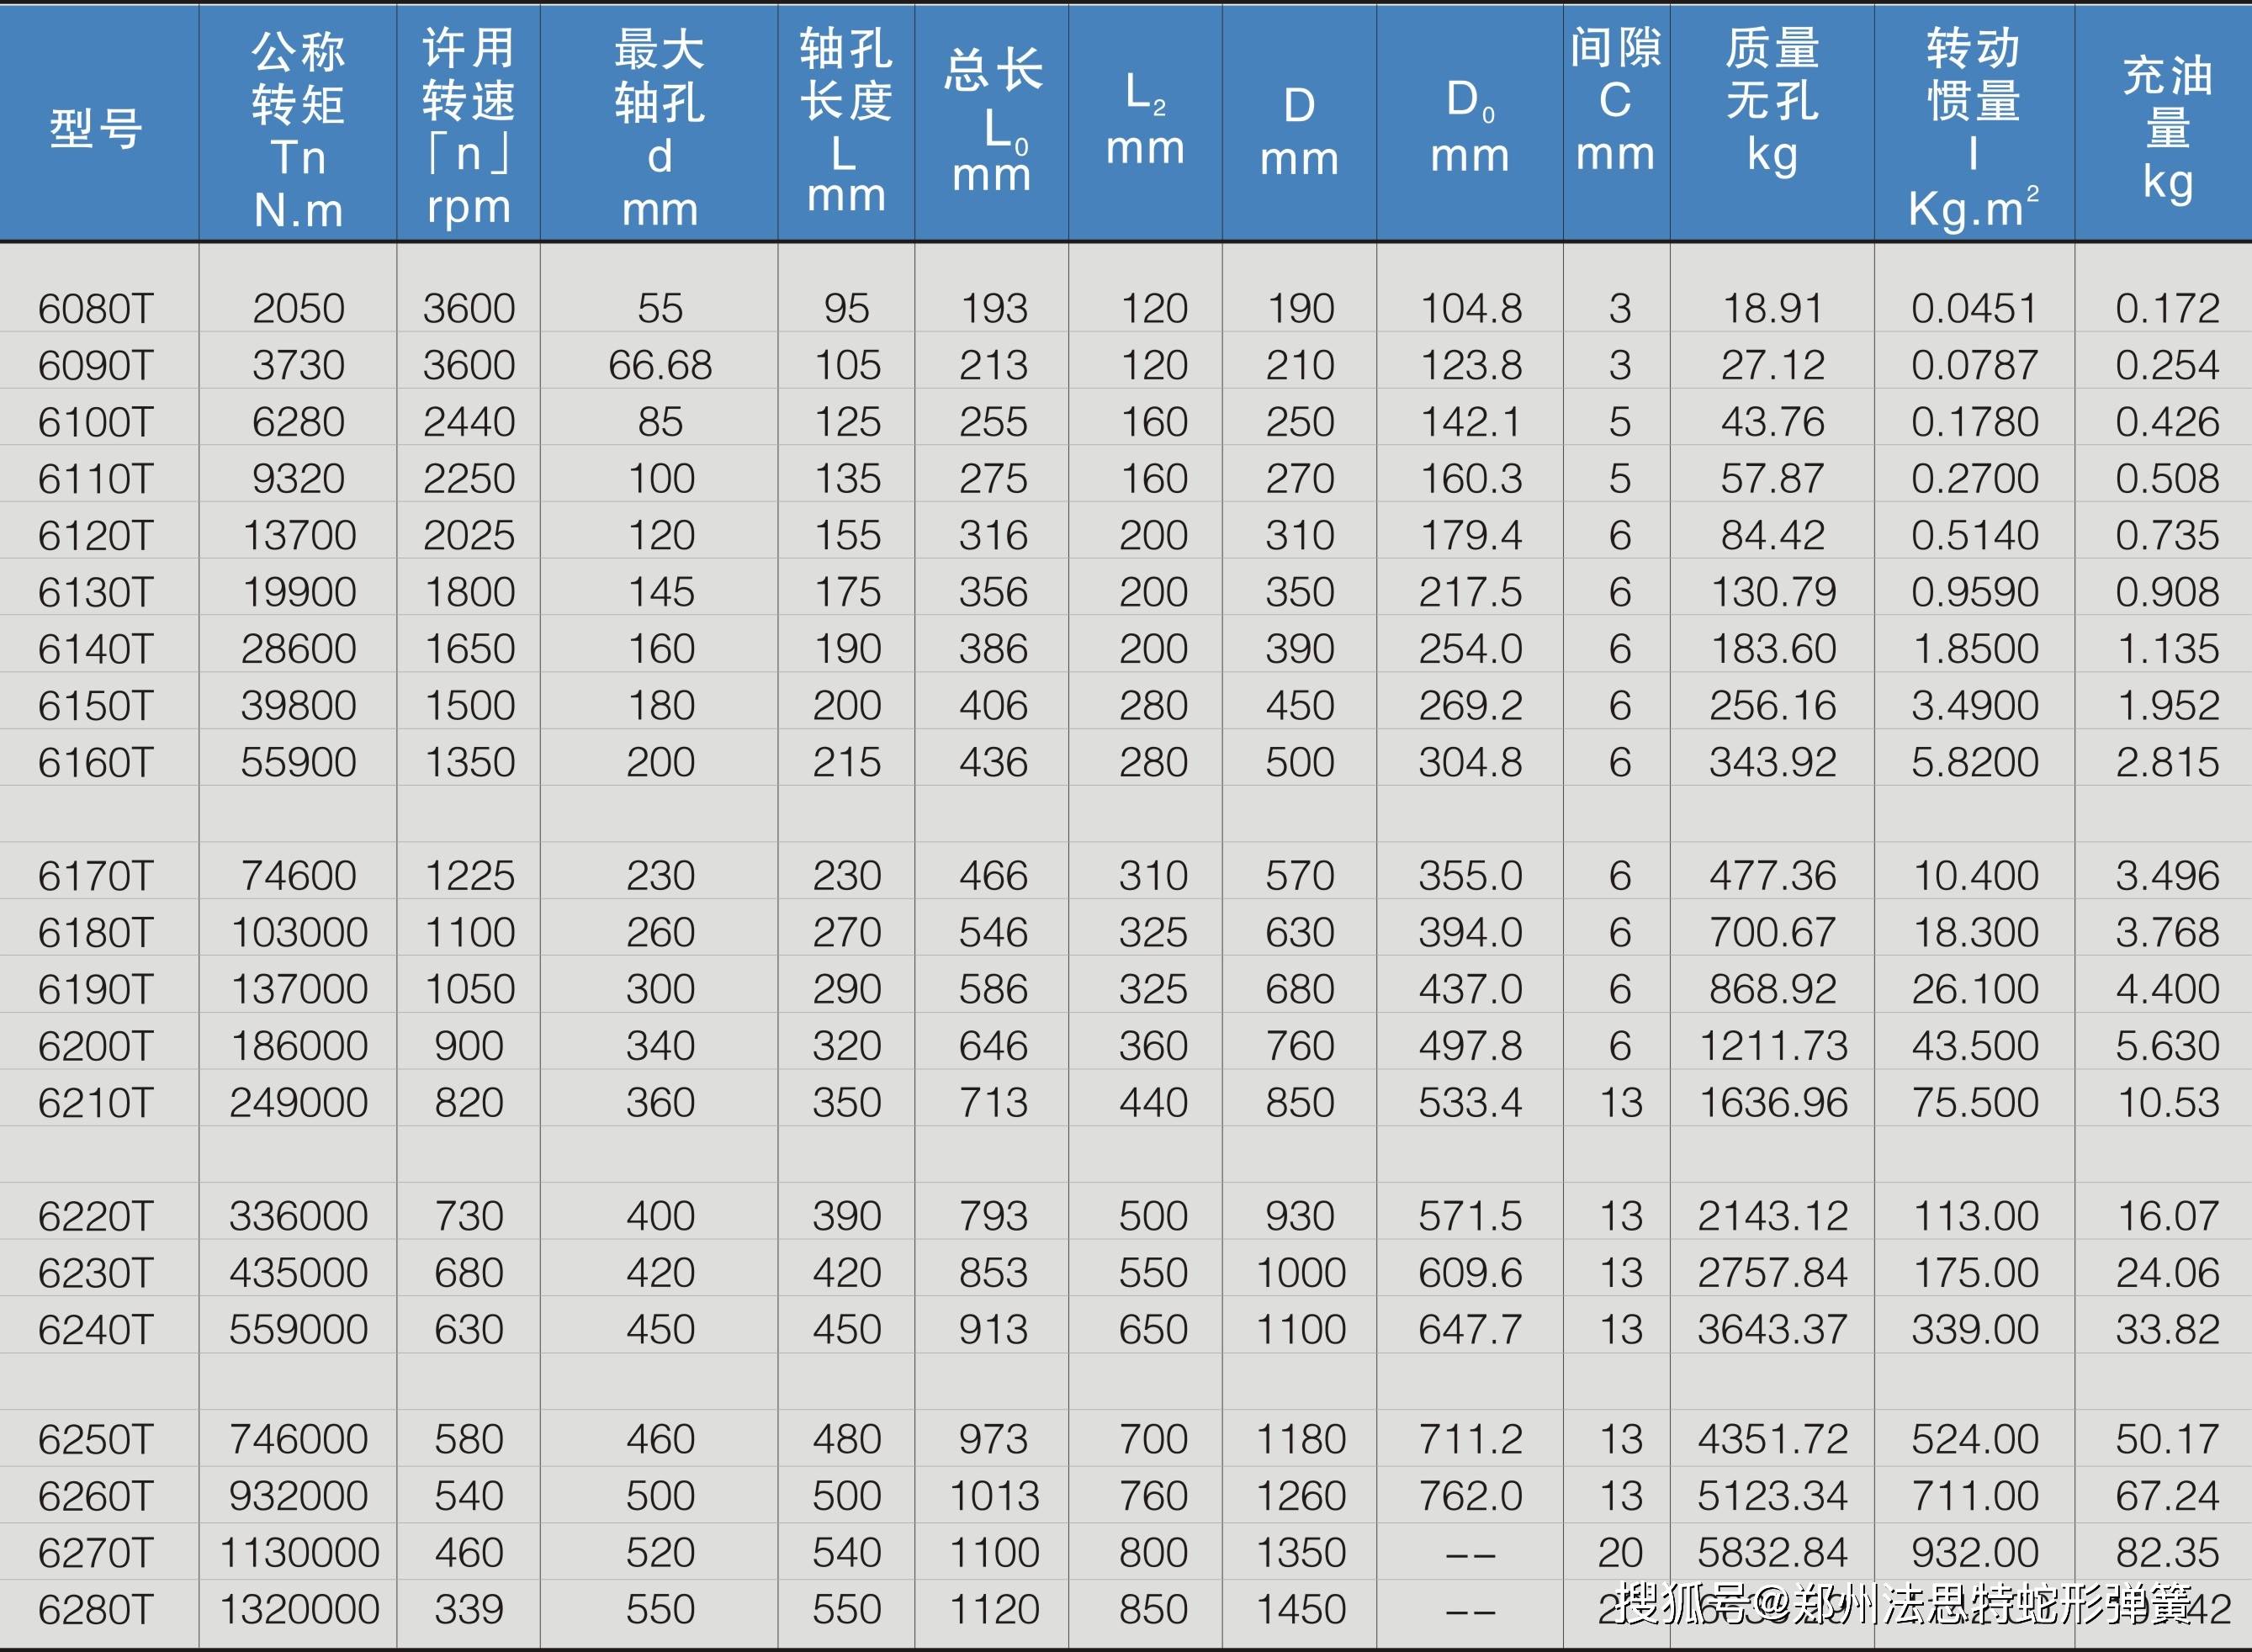
Task: Select mass value 183.60
Action: click(1773, 649)
